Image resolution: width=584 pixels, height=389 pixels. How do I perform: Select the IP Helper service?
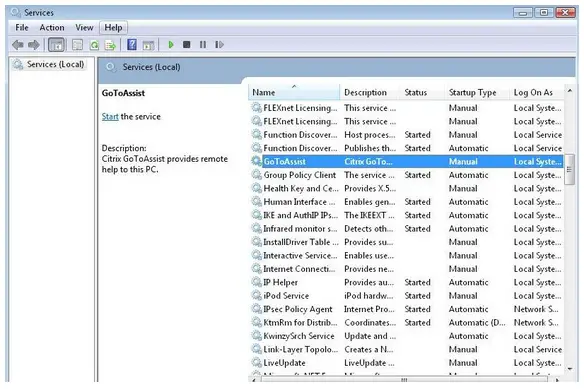[406, 282]
